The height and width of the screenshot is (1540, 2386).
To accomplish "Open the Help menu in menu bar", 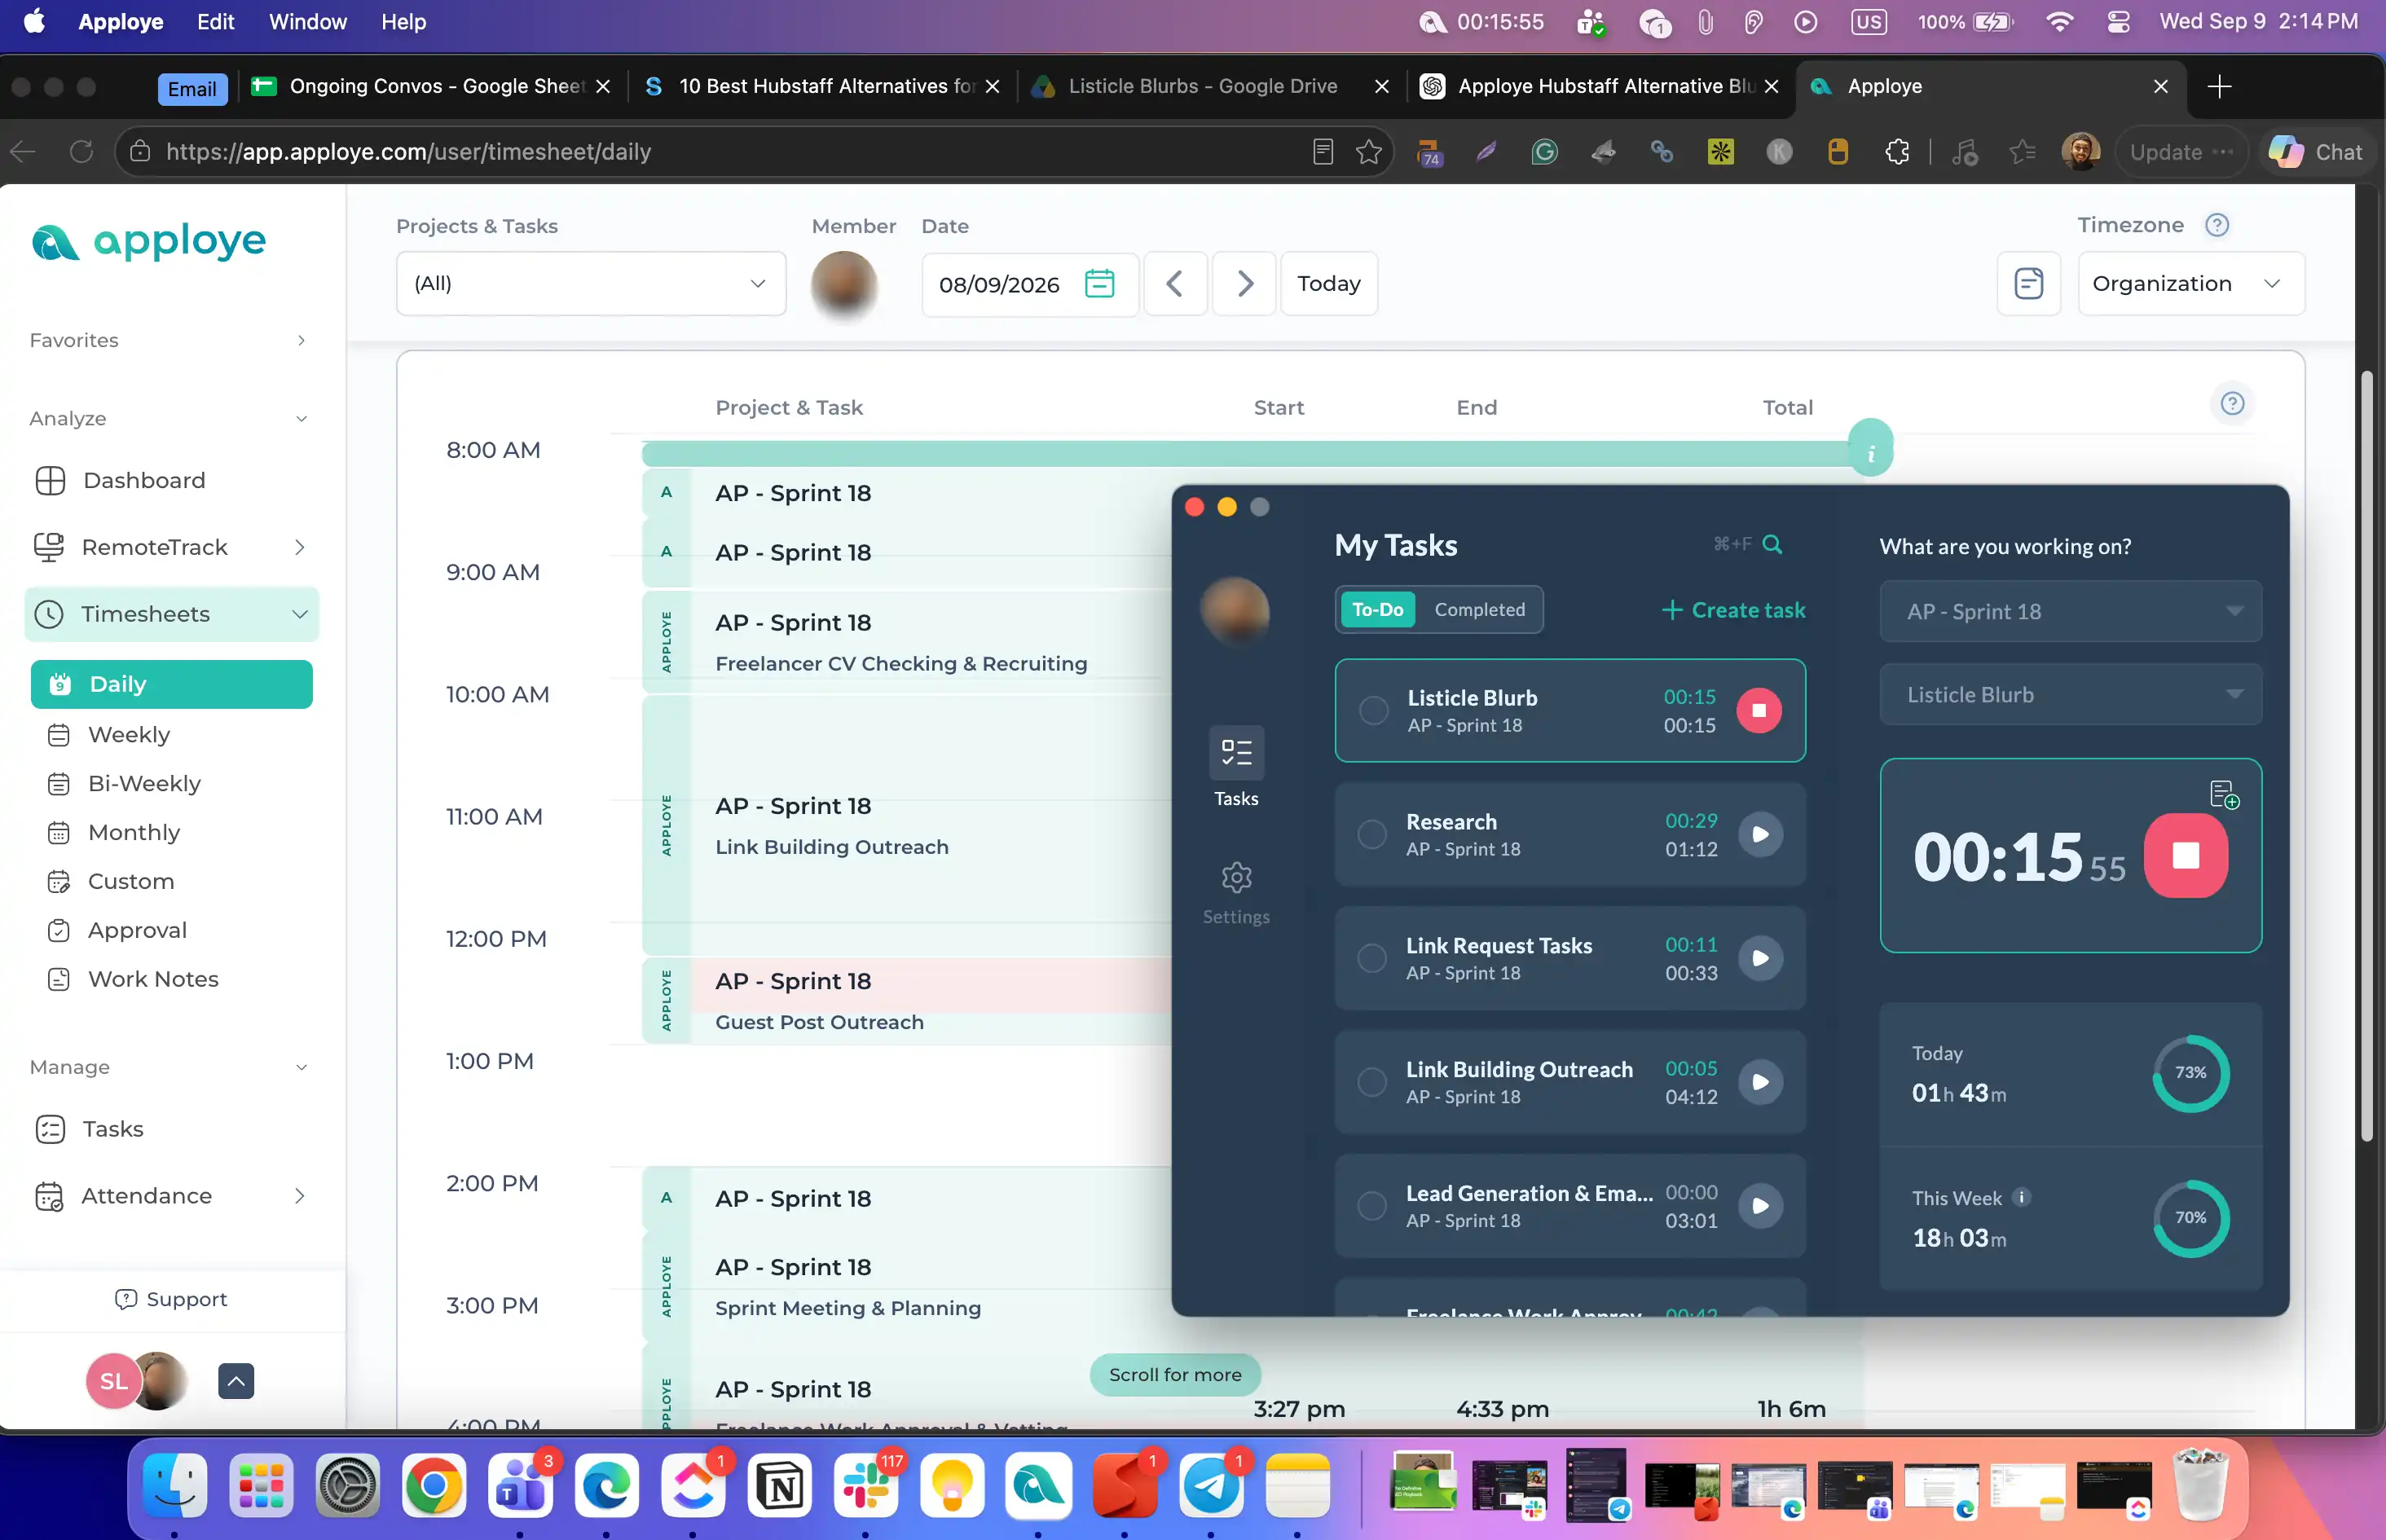I will (x=403, y=22).
